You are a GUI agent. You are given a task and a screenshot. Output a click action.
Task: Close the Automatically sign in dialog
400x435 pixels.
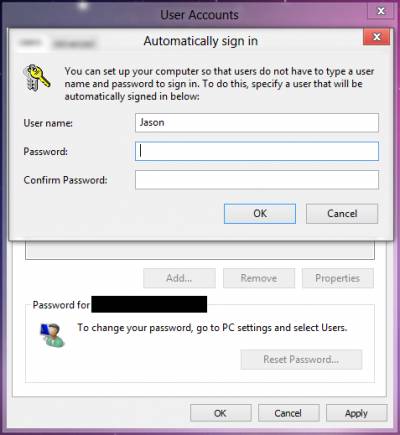(x=377, y=37)
